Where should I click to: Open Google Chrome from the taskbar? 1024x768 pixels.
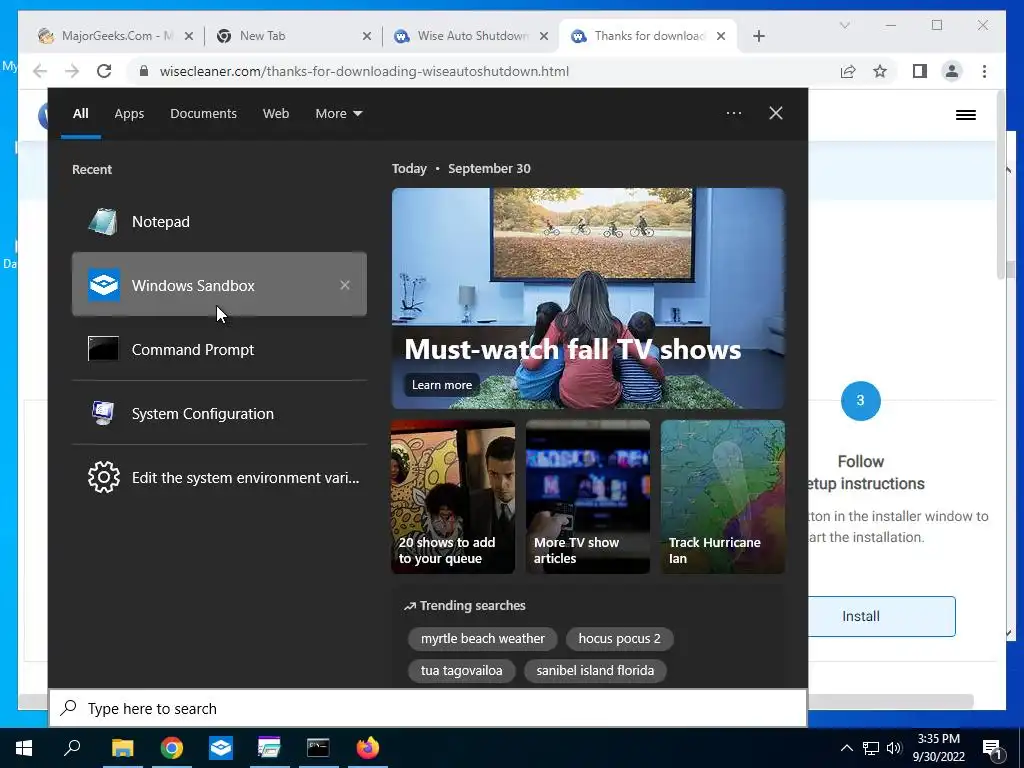[172, 748]
